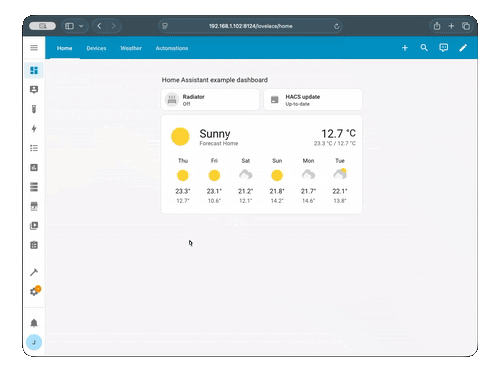Click the Sun high of 21.8°
The height and width of the screenshot is (386, 500).
point(277,191)
